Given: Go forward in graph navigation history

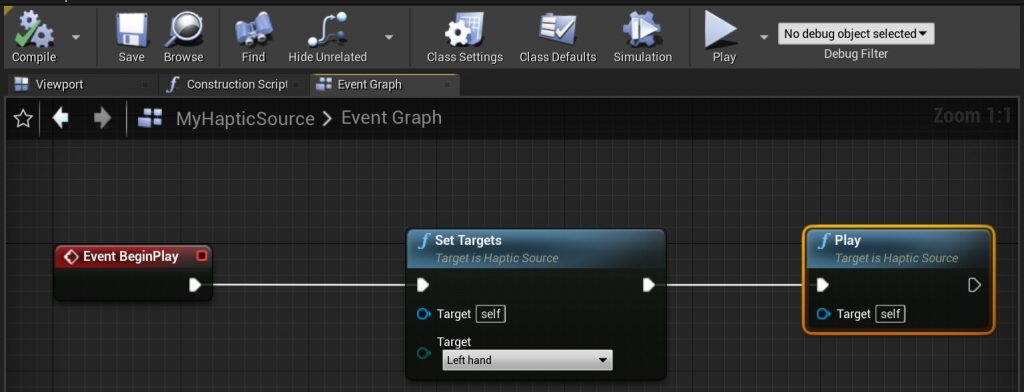Looking at the screenshot, I should [x=103, y=118].
